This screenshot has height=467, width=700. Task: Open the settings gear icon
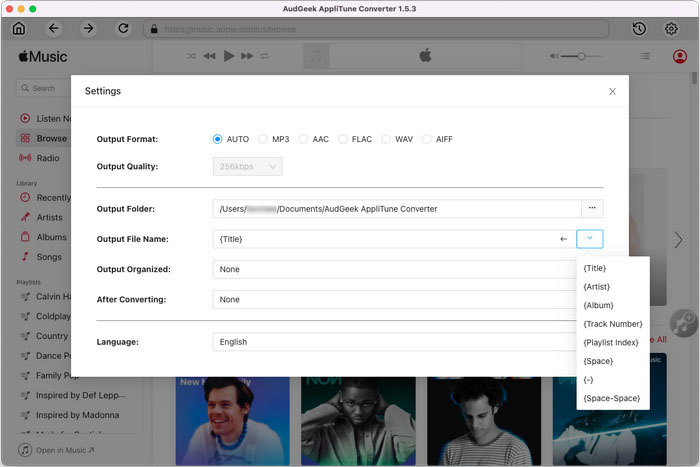(671, 29)
